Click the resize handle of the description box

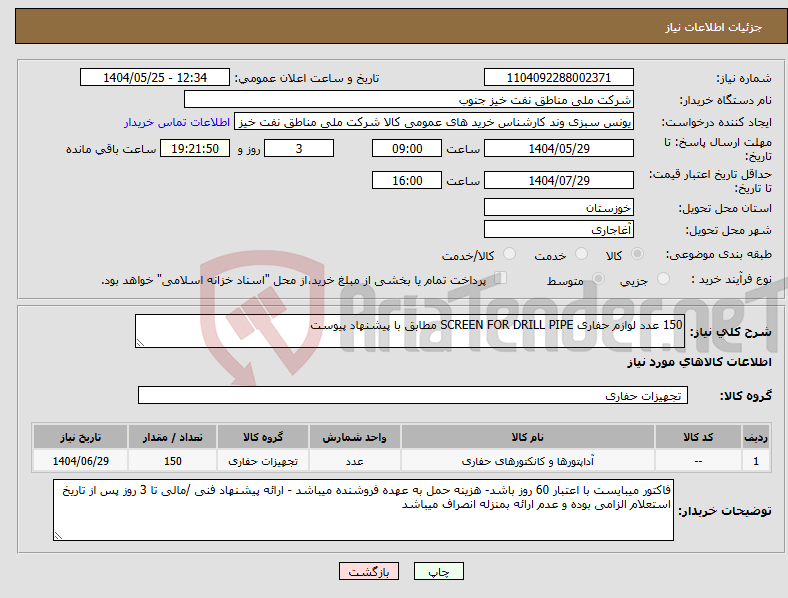(140, 343)
